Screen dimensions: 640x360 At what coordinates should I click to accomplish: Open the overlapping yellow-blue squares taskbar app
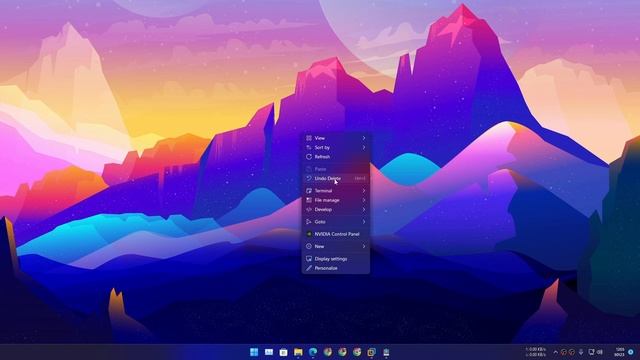371,352
